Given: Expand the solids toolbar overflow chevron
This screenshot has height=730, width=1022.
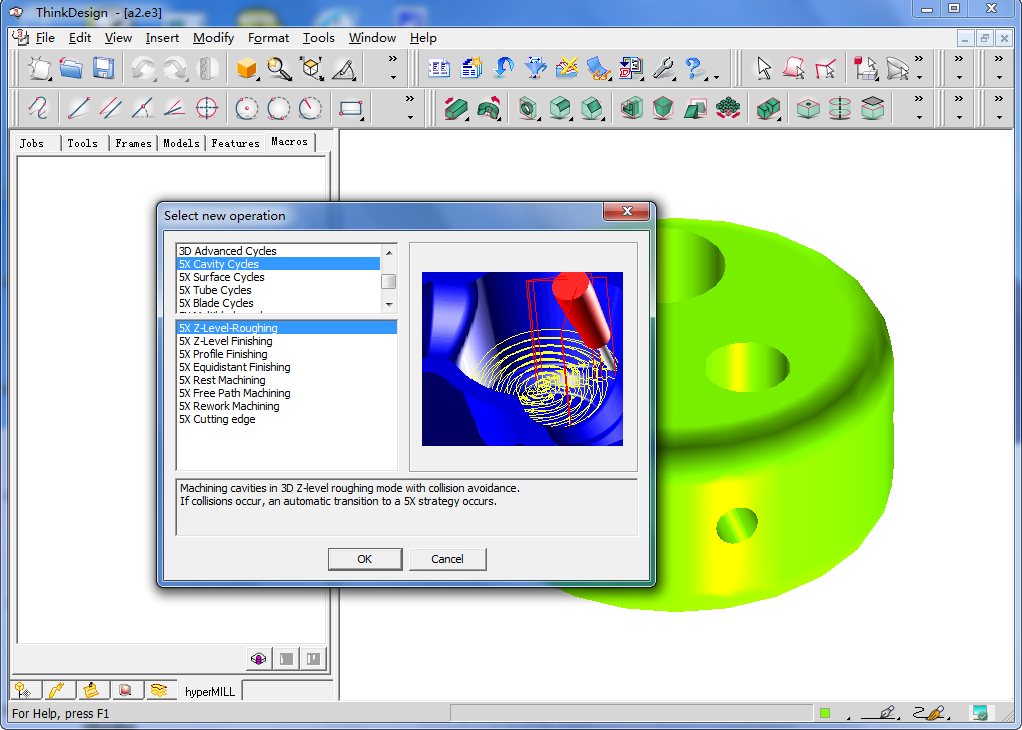Looking at the screenshot, I should [918, 99].
